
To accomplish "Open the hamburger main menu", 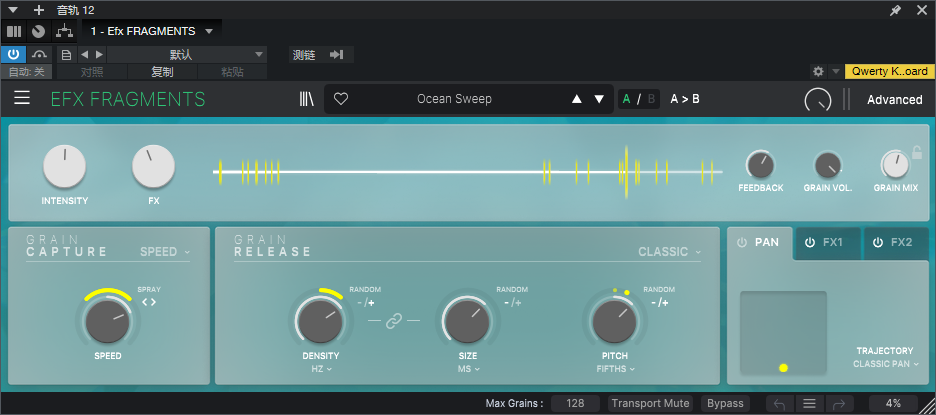I will coord(22,98).
